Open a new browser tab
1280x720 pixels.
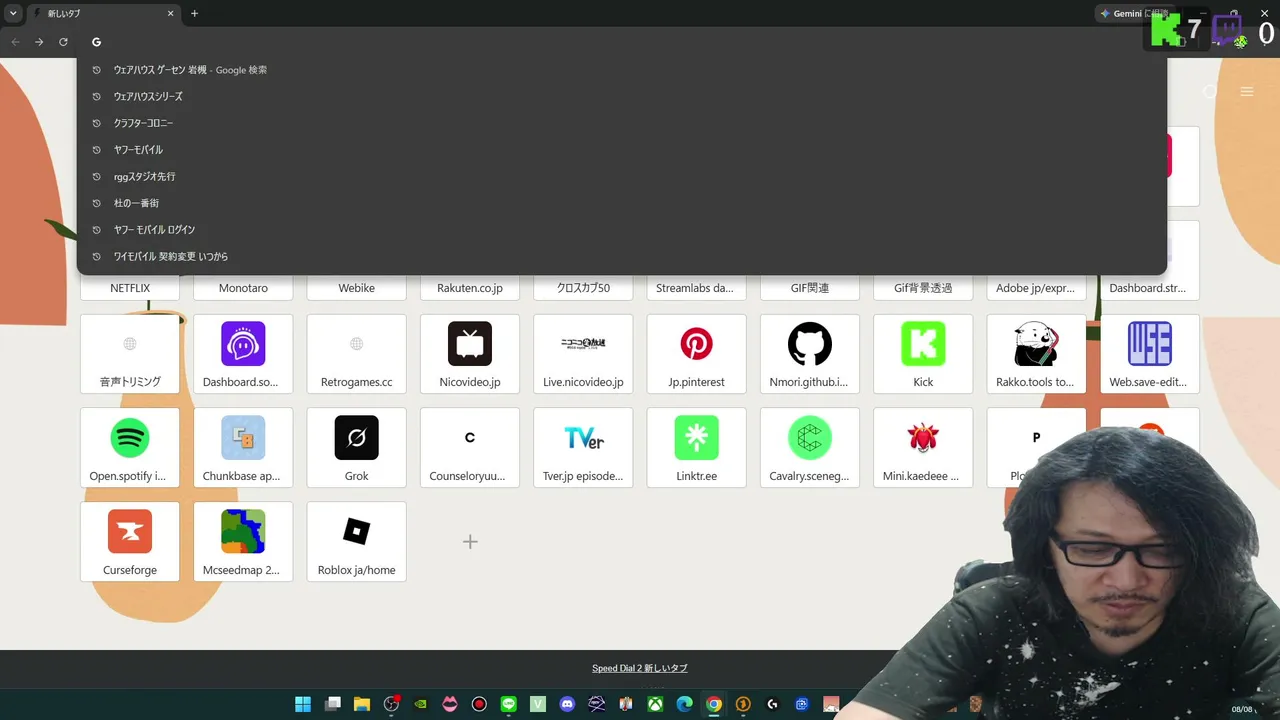tap(194, 14)
